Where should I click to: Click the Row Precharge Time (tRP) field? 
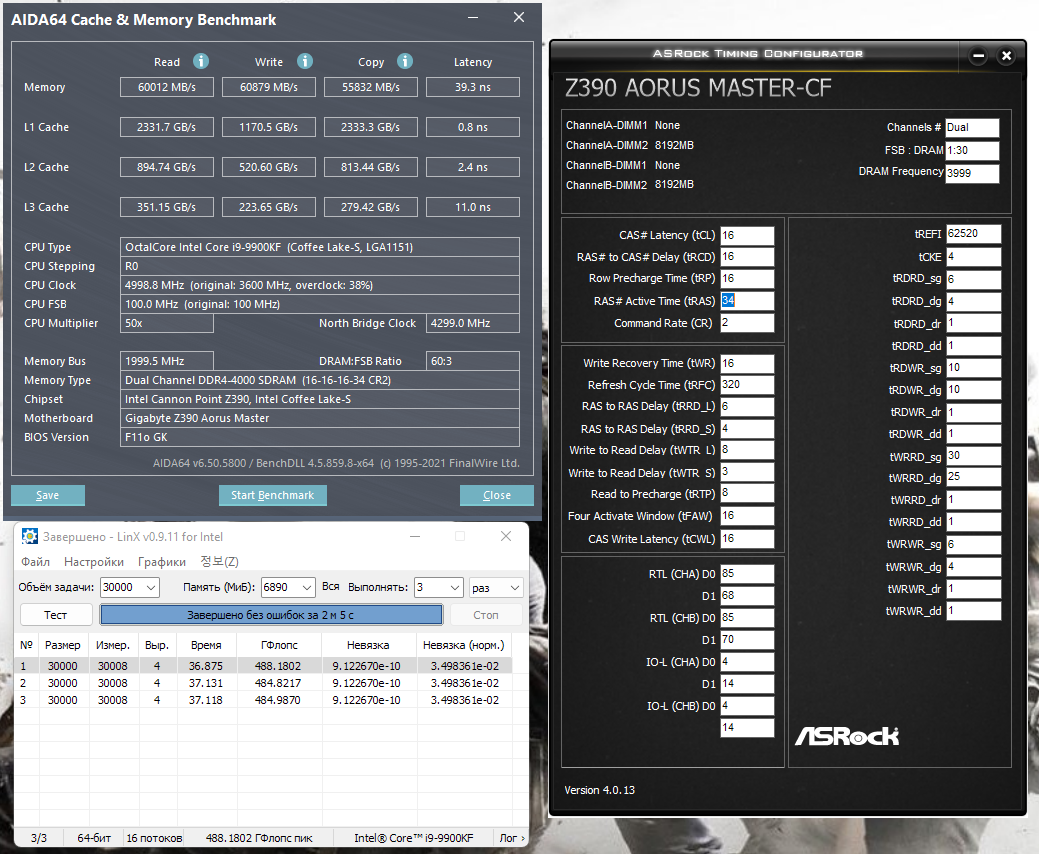747,278
